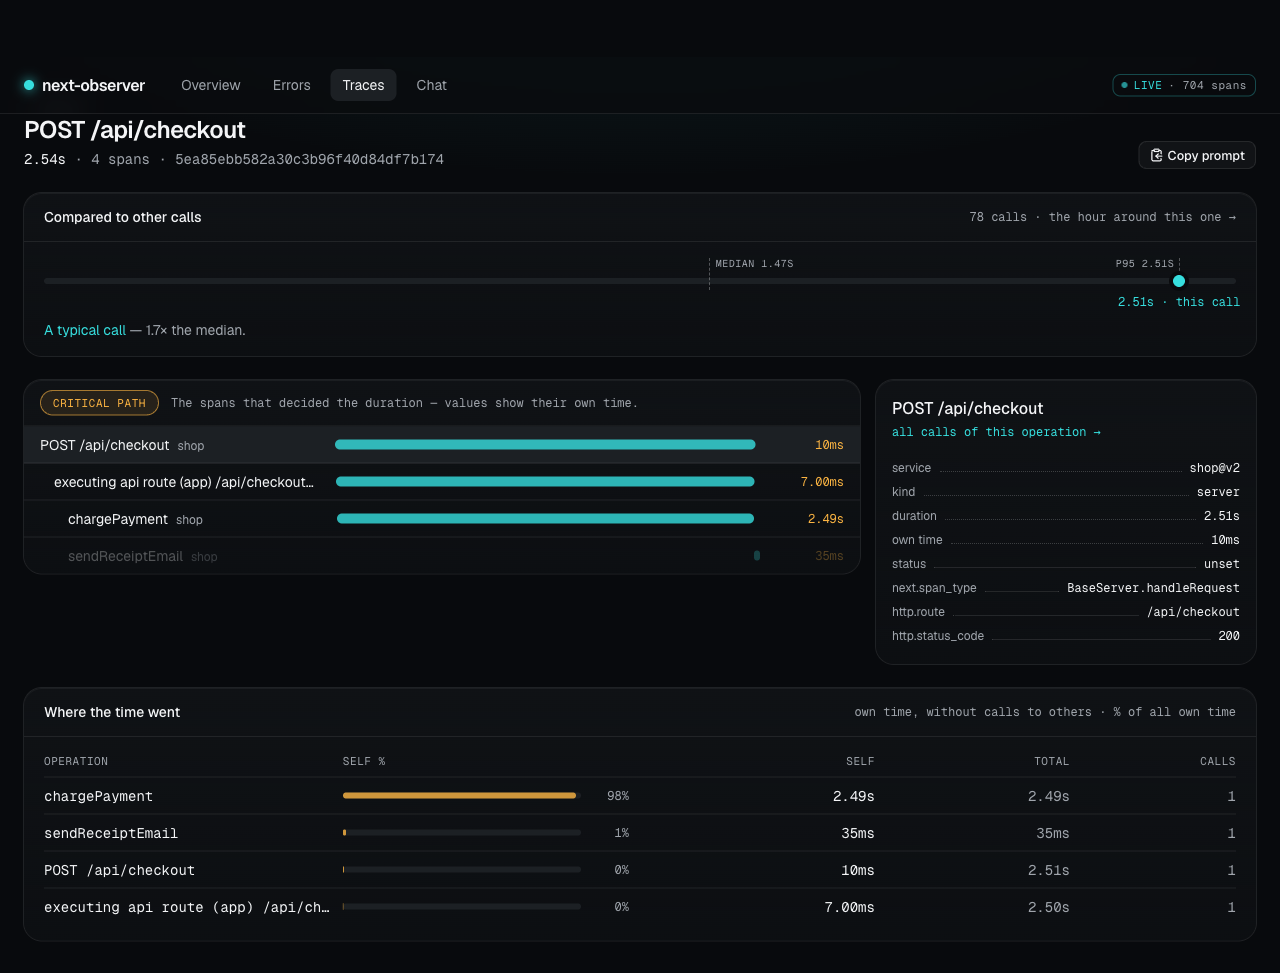The width and height of the screenshot is (1280, 973).
Task: Switch to the Errors tab
Action: 292,85
